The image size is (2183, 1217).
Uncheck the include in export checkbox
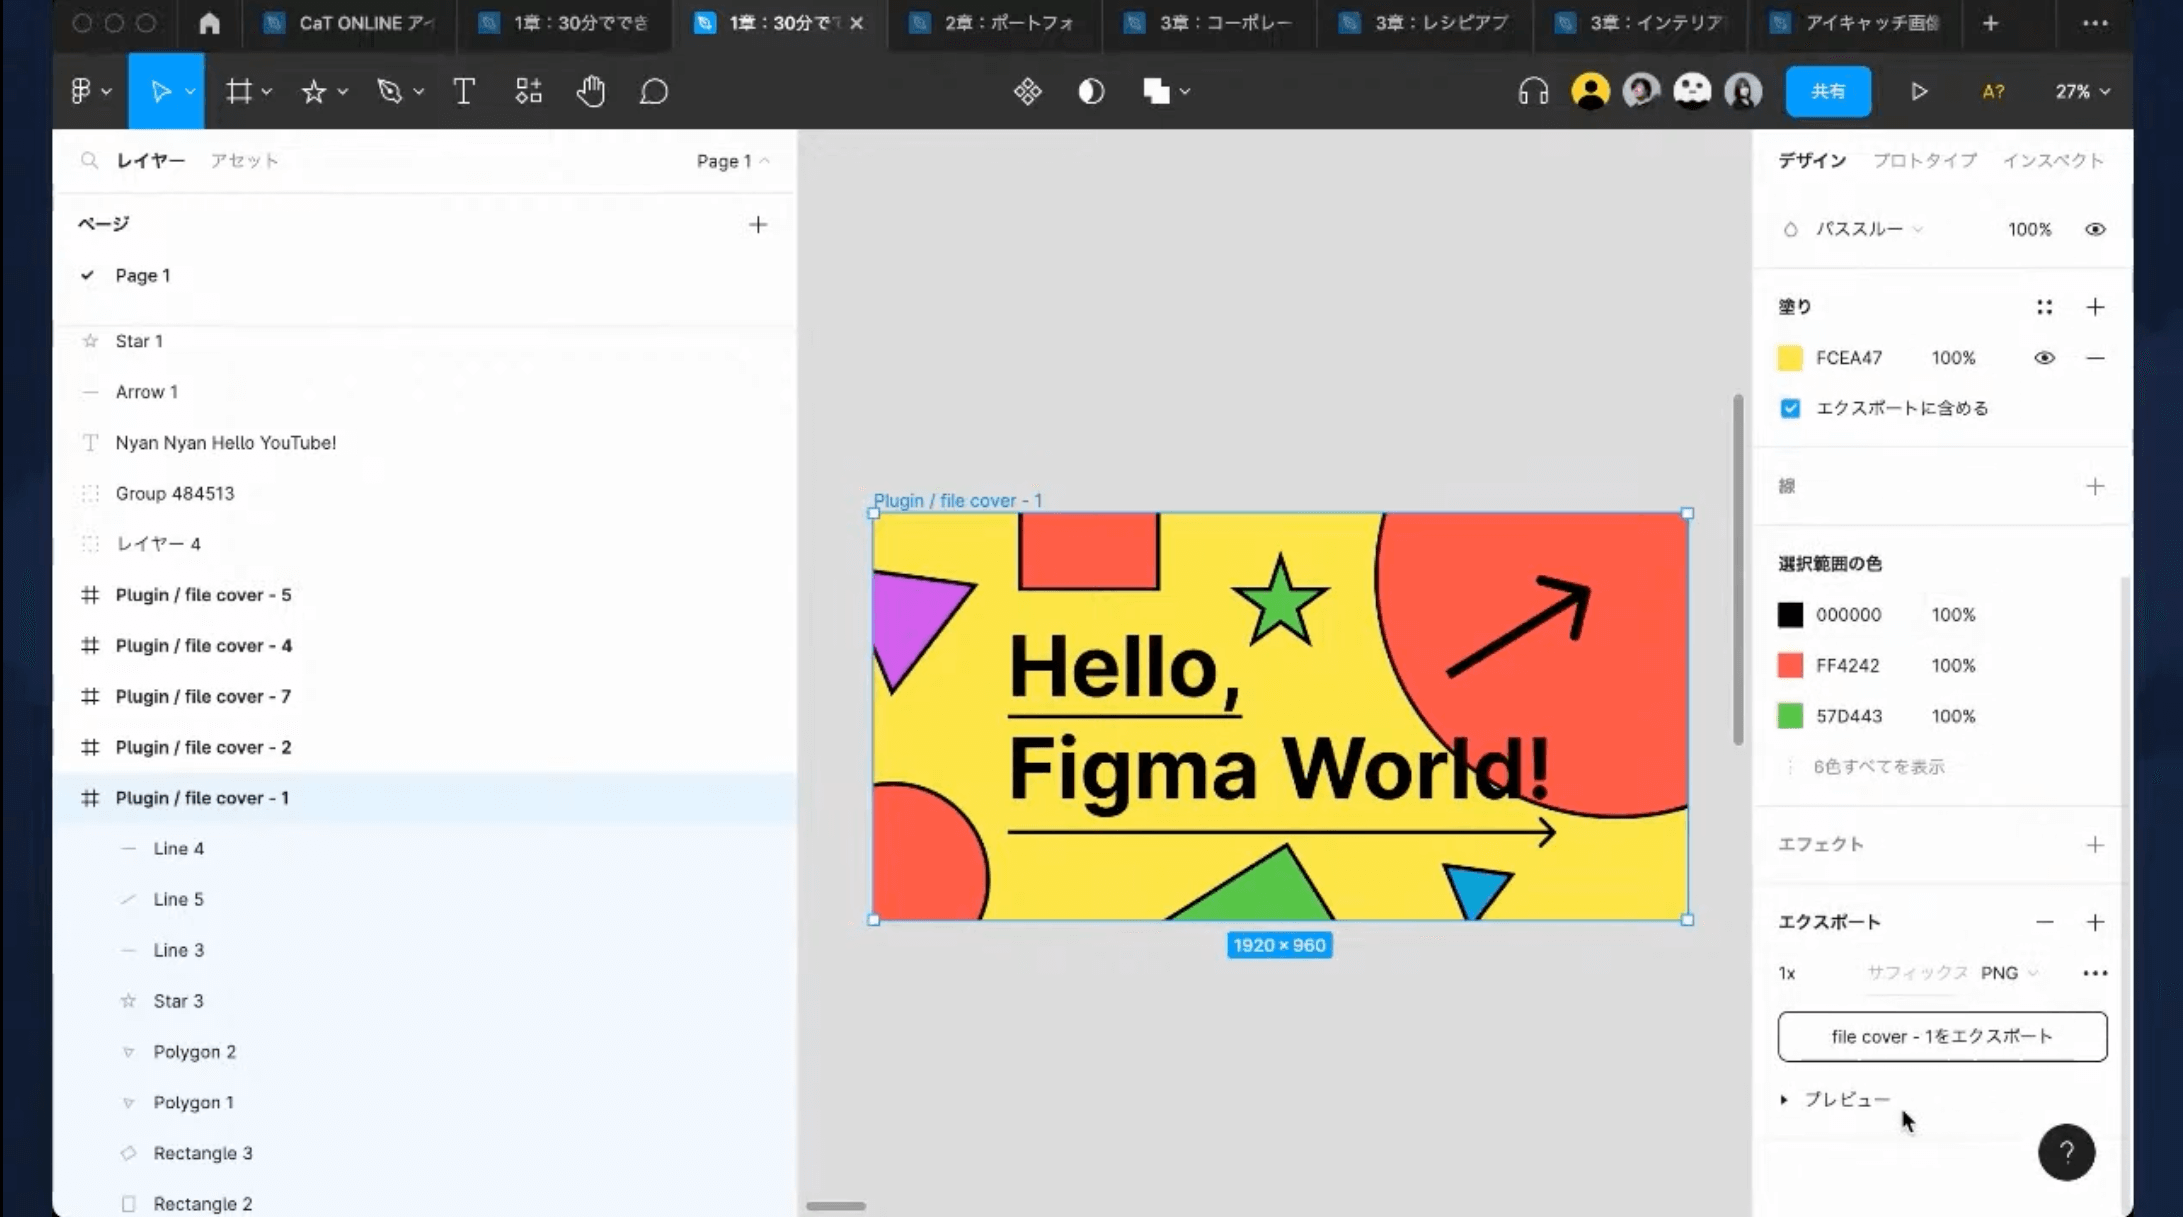(1790, 408)
